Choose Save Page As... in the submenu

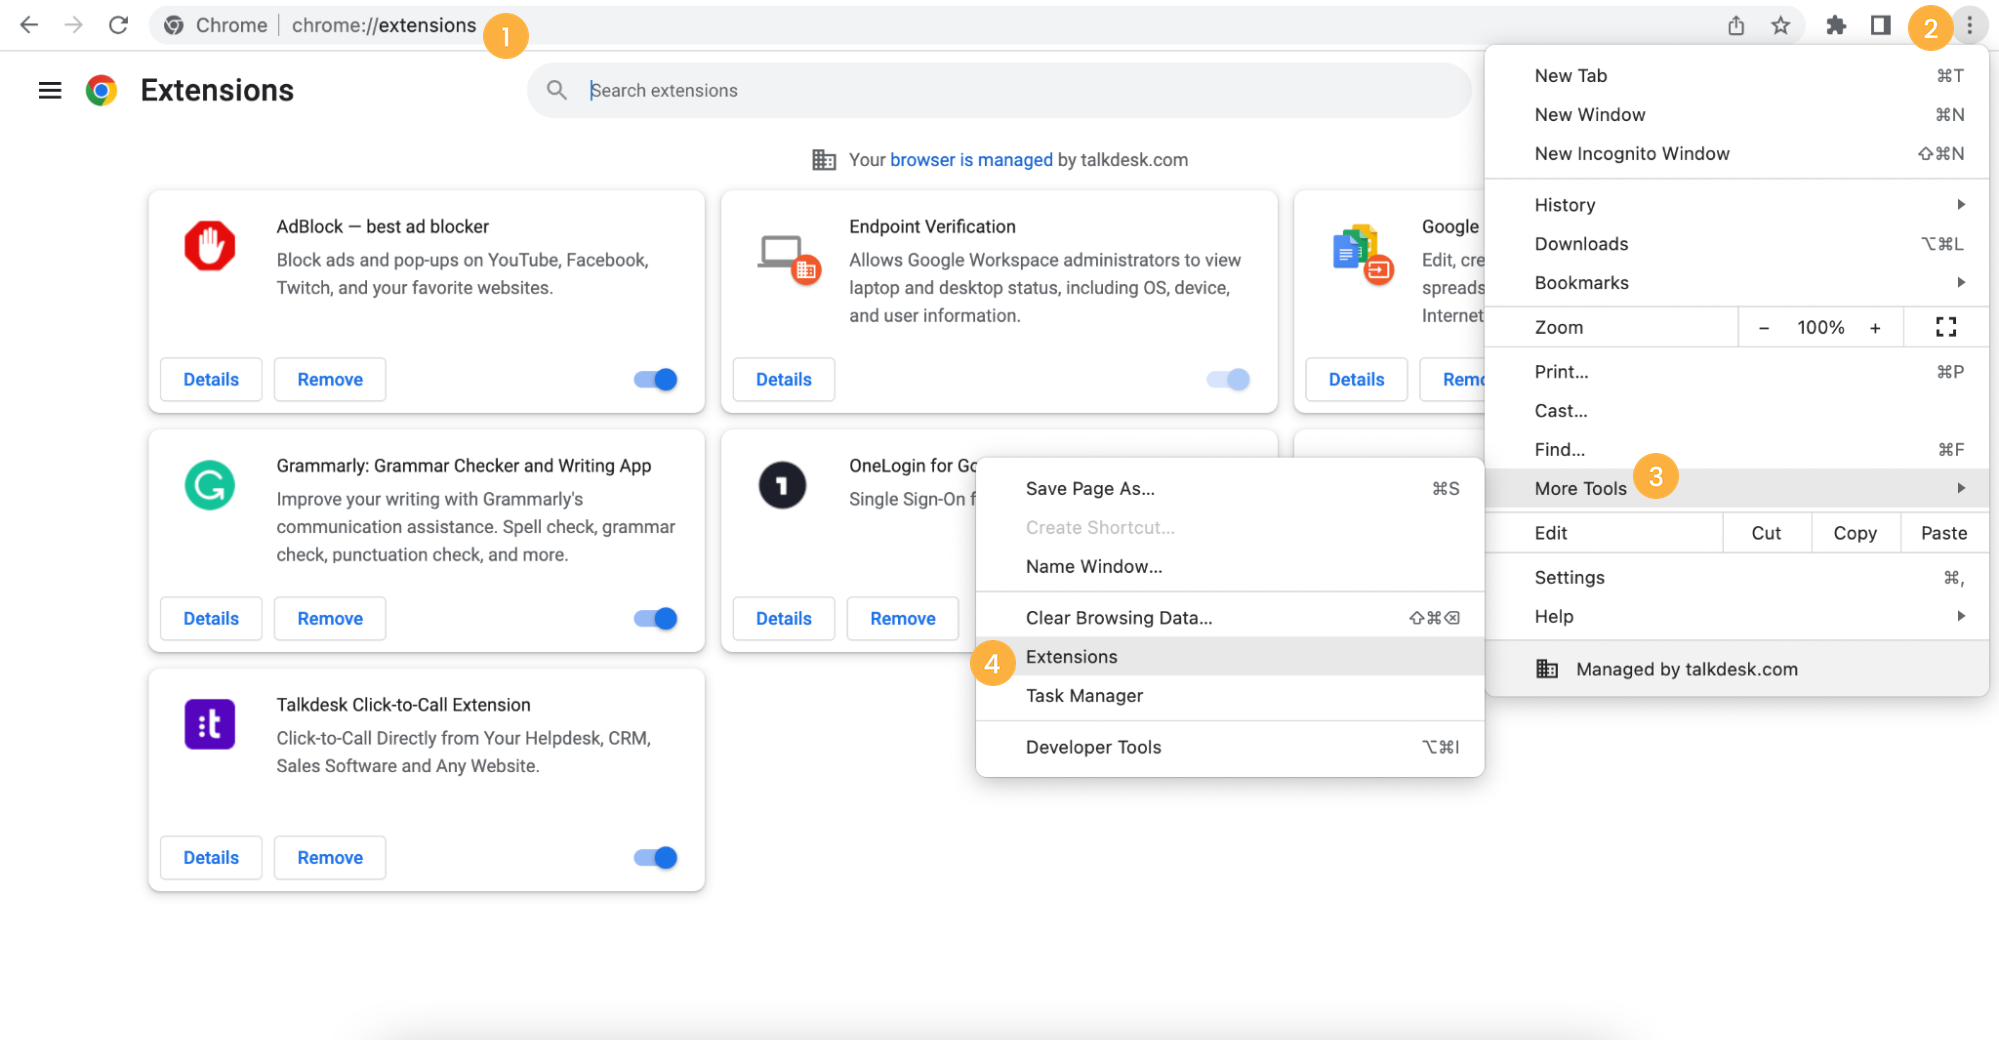pos(1230,488)
